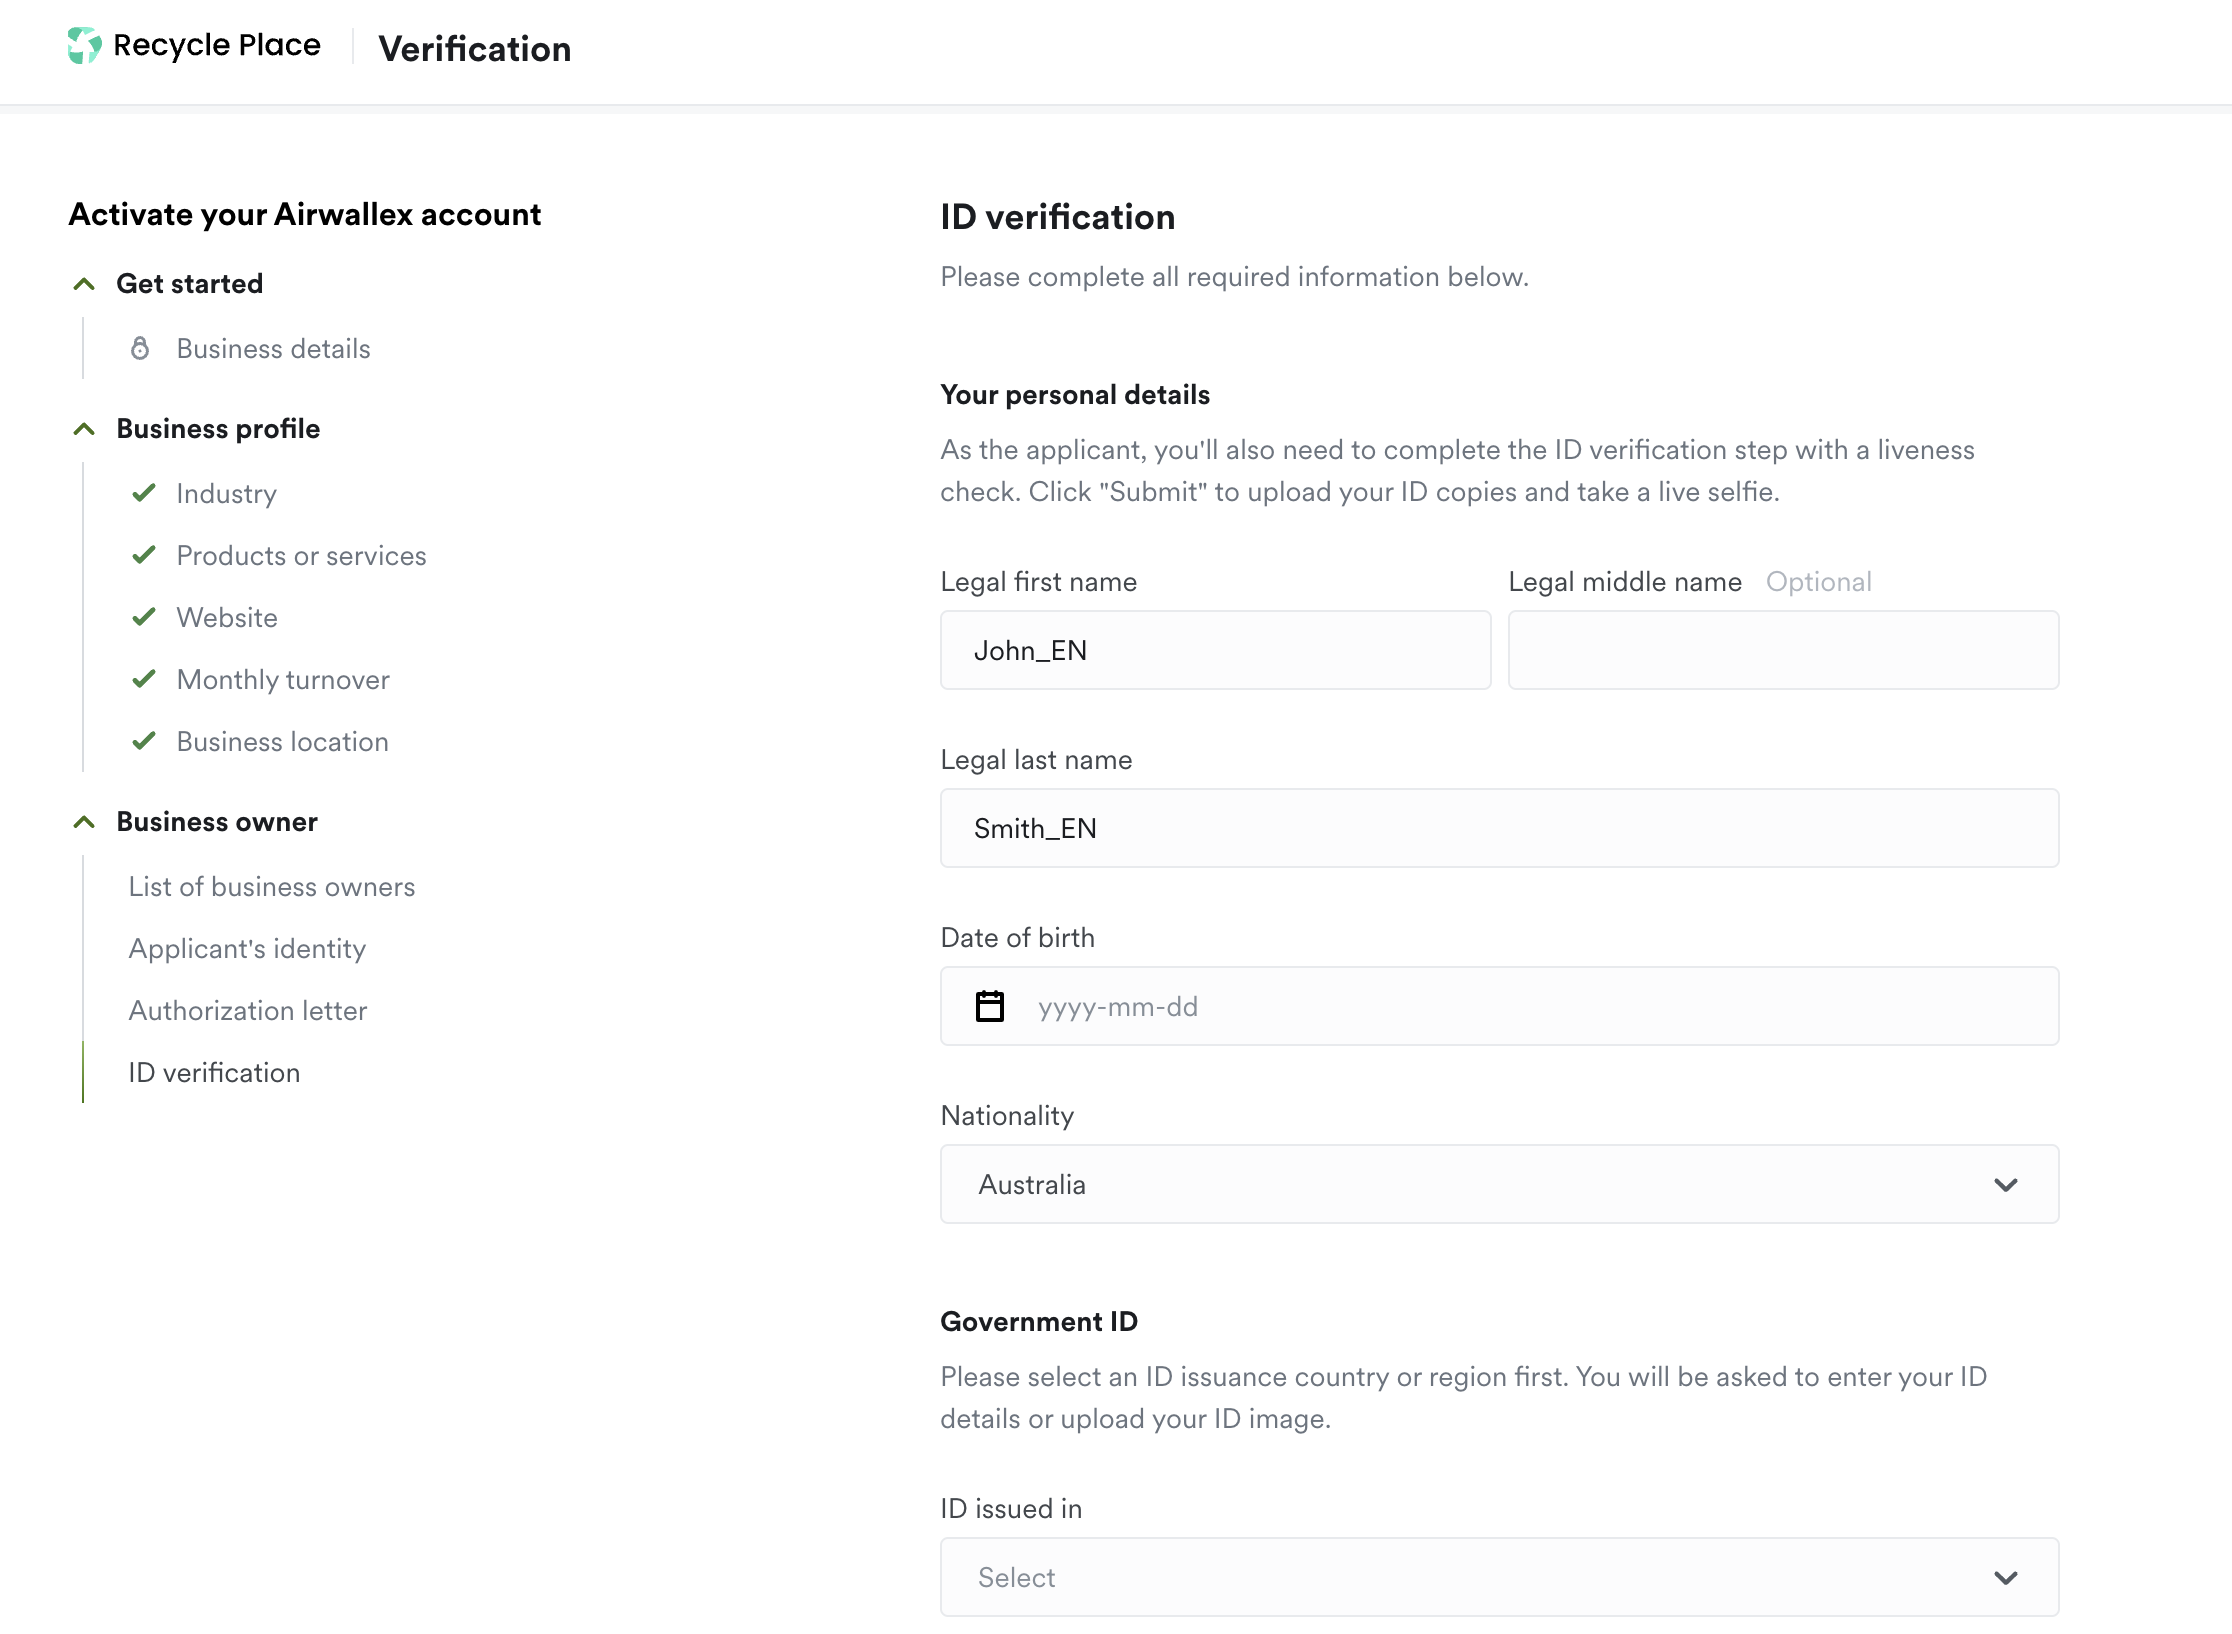The width and height of the screenshot is (2232, 1634).
Task: Click the lock icon beside Business details
Action: tap(141, 348)
